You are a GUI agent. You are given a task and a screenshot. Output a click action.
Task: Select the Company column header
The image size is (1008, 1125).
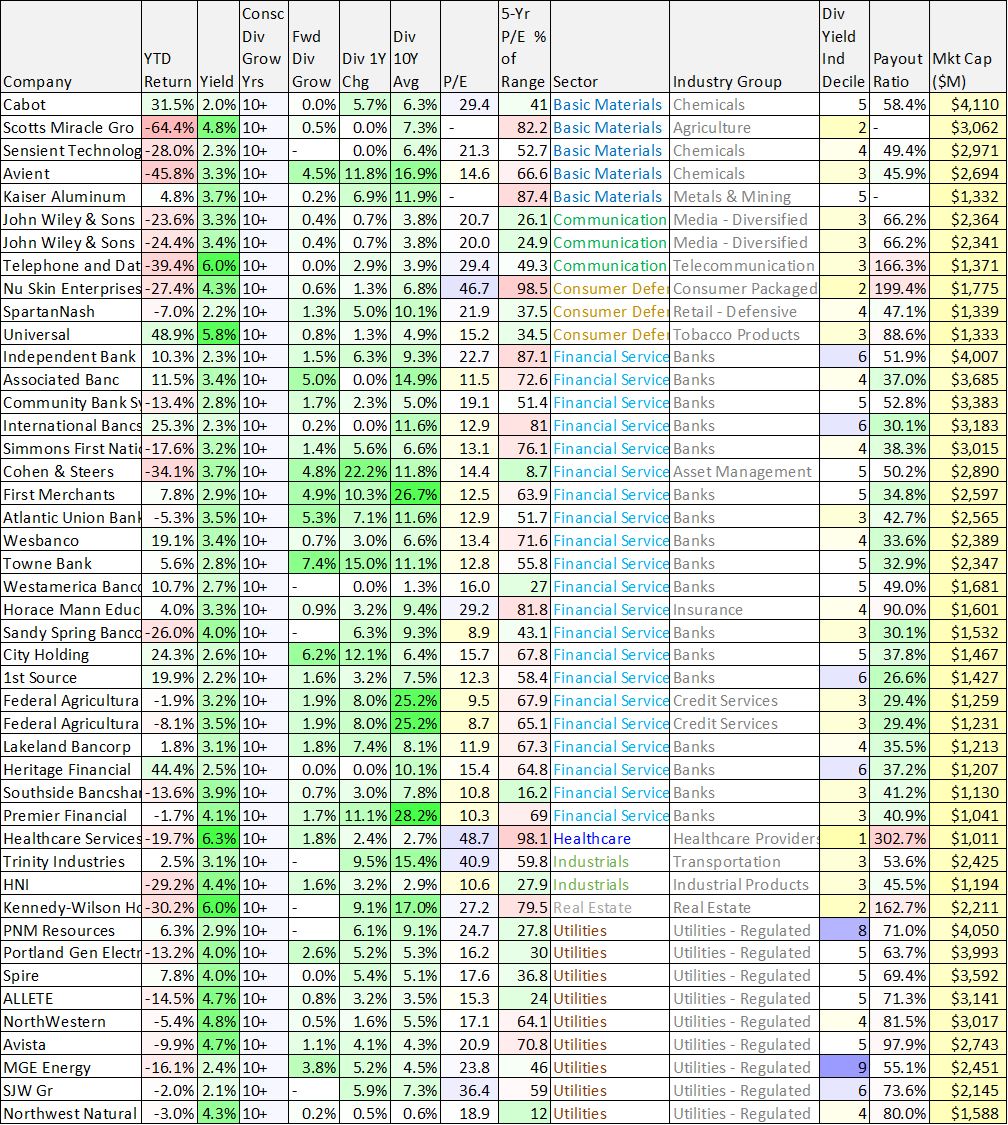point(71,47)
